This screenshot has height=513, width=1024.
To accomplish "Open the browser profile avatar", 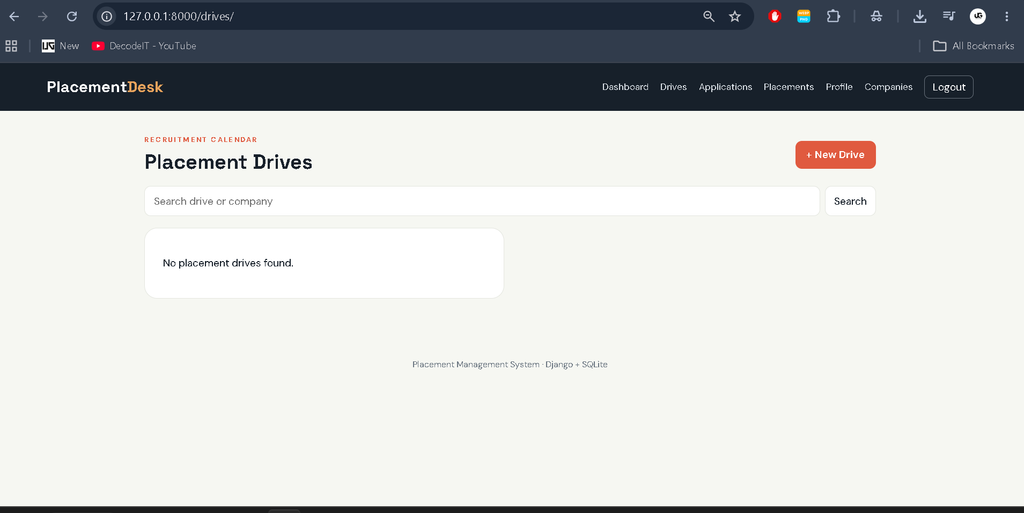I will (978, 16).
